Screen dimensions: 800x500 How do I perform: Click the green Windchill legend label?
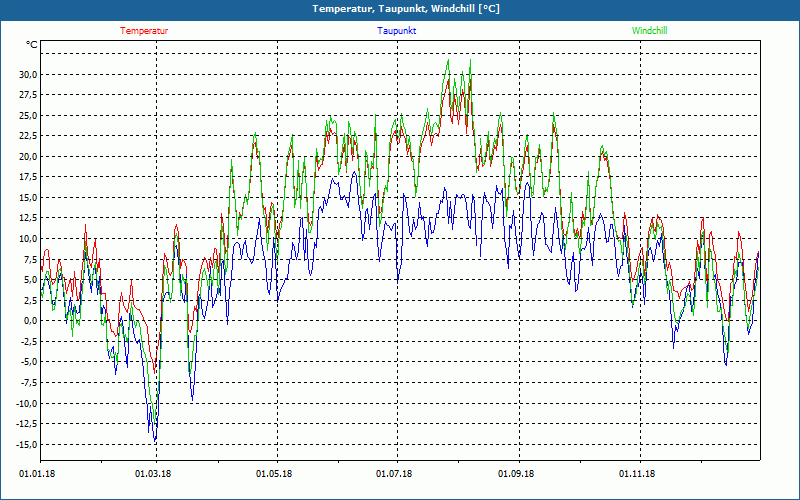pyautogui.click(x=649, y=31)
